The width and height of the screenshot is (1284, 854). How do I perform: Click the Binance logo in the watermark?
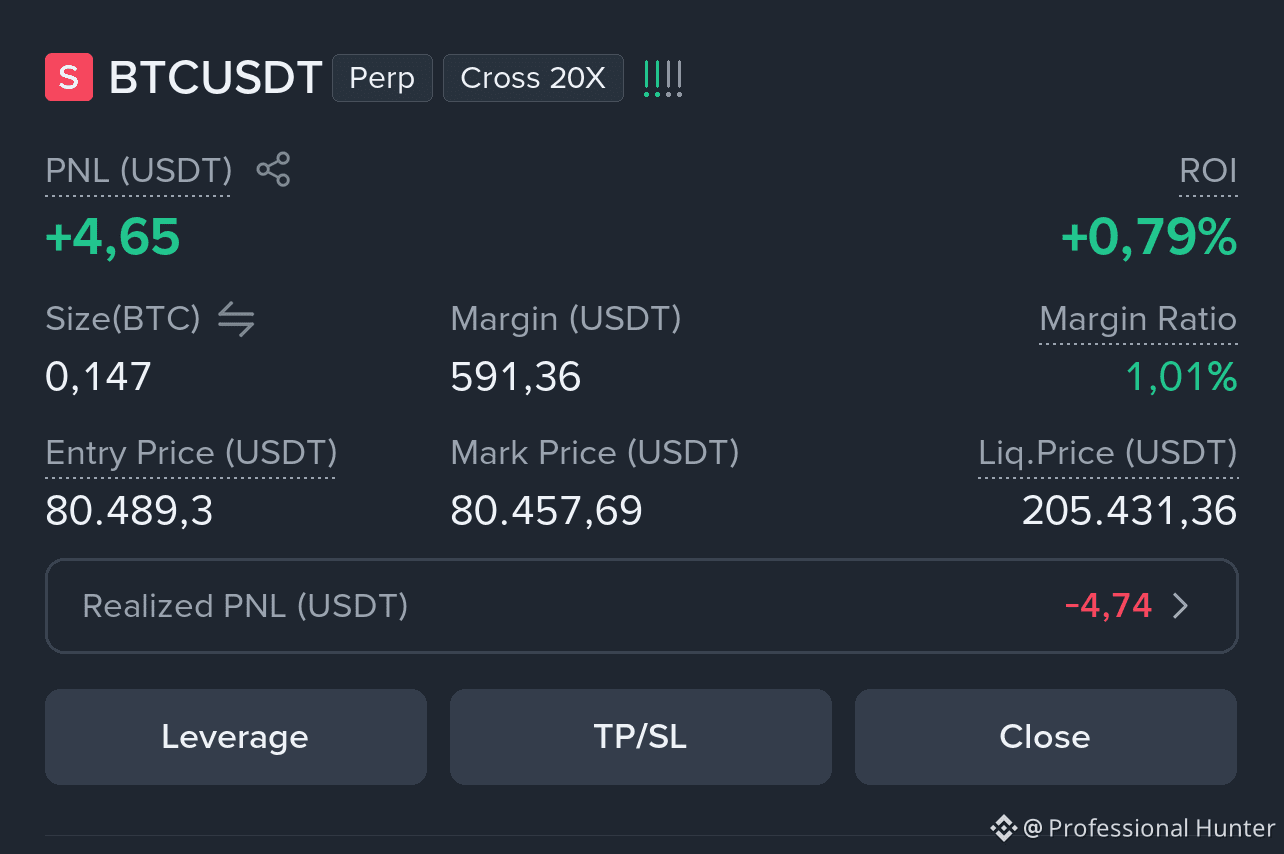click(x=1003, y=828)
